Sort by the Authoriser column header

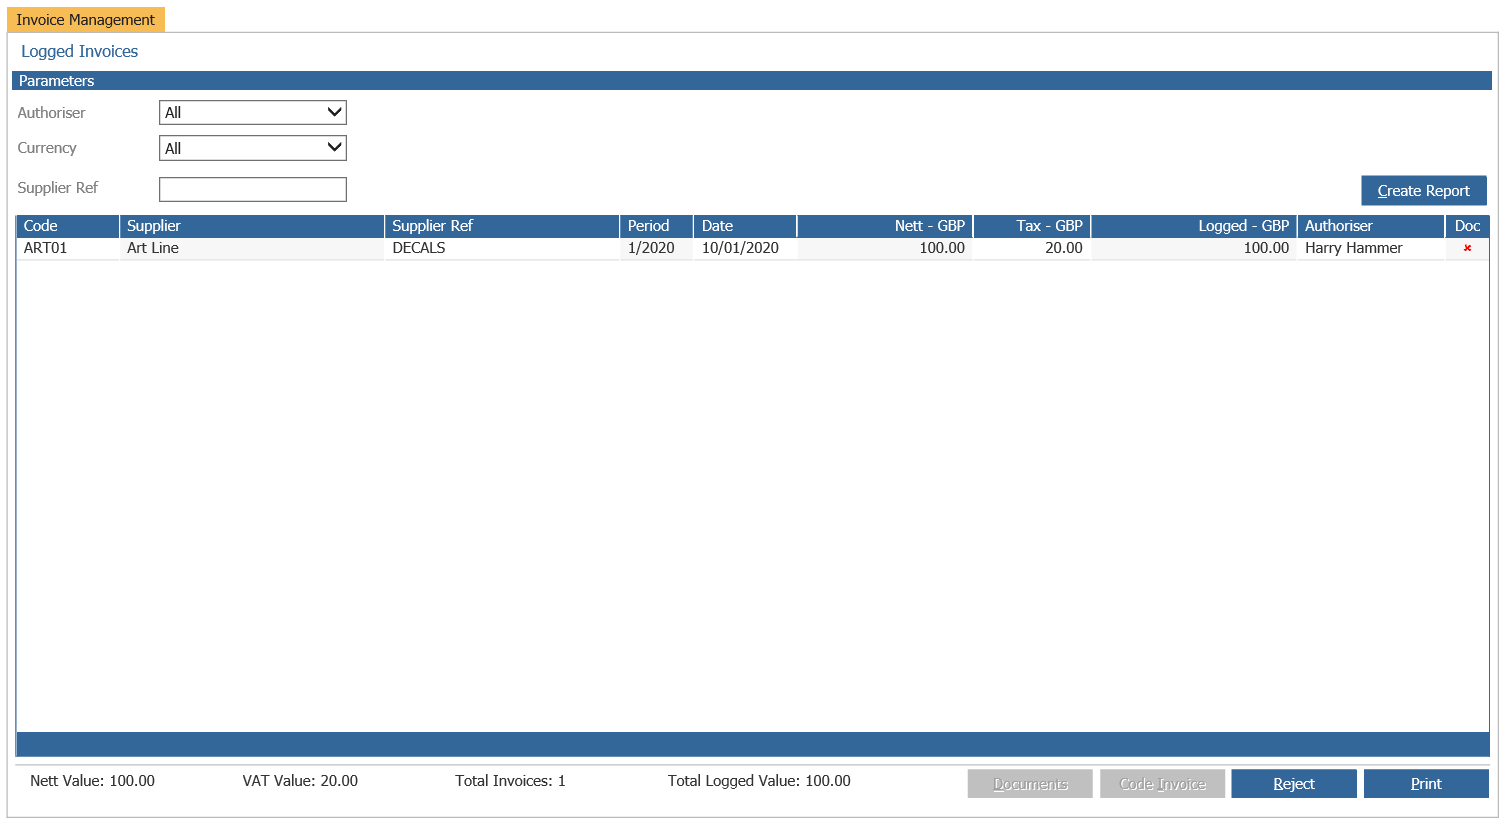tap(1371, 226)
